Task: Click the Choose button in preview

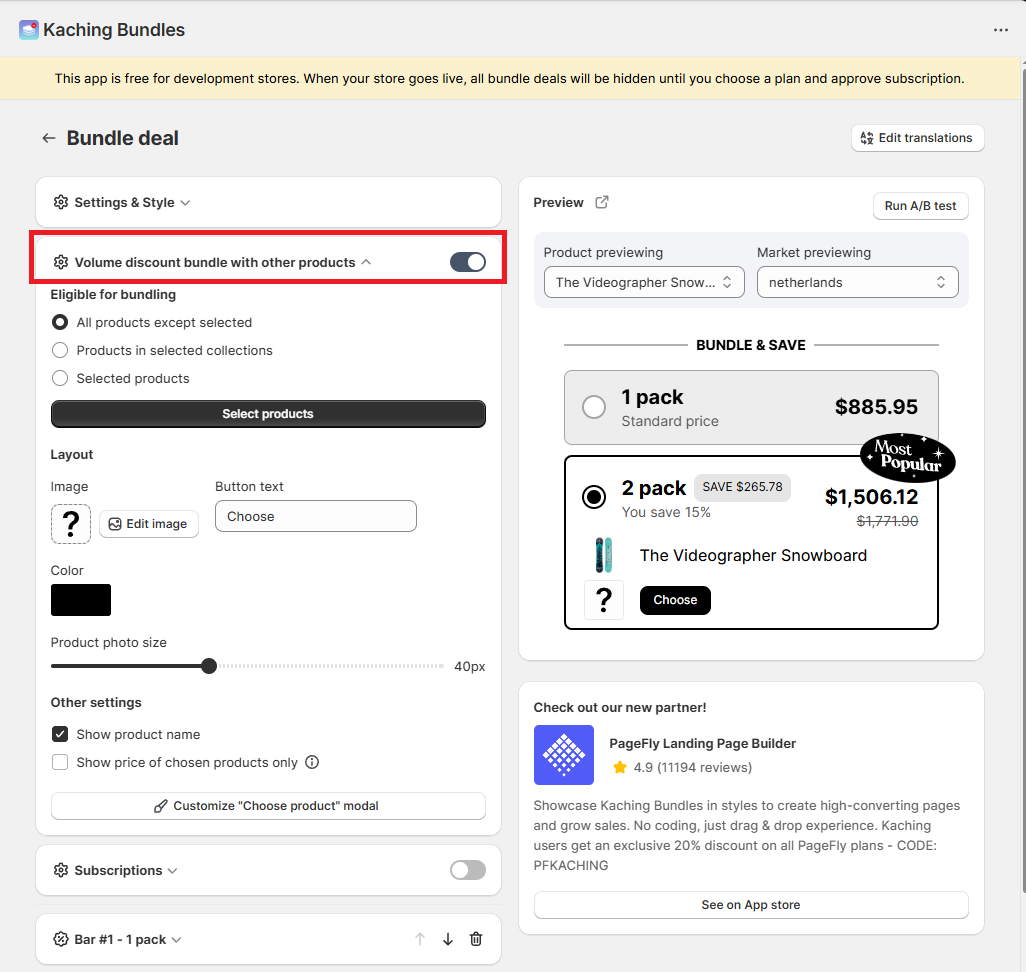Action: click(675, 600)
